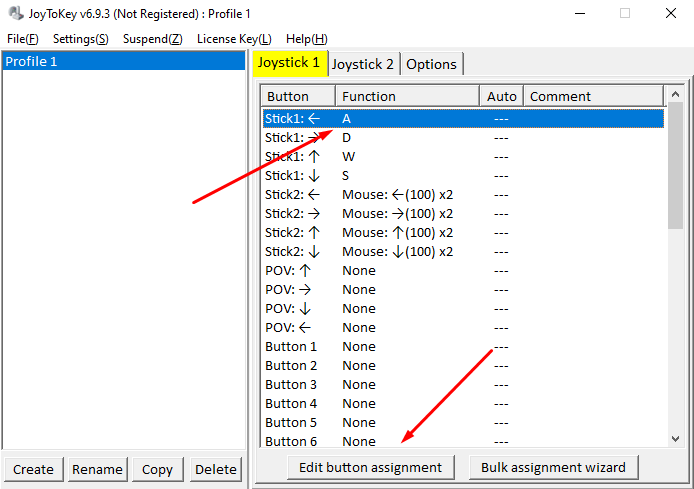Viewport: 694px width, 489px height.
Task: Select the Stick2 down mouse row
Action: coord(463,252)
